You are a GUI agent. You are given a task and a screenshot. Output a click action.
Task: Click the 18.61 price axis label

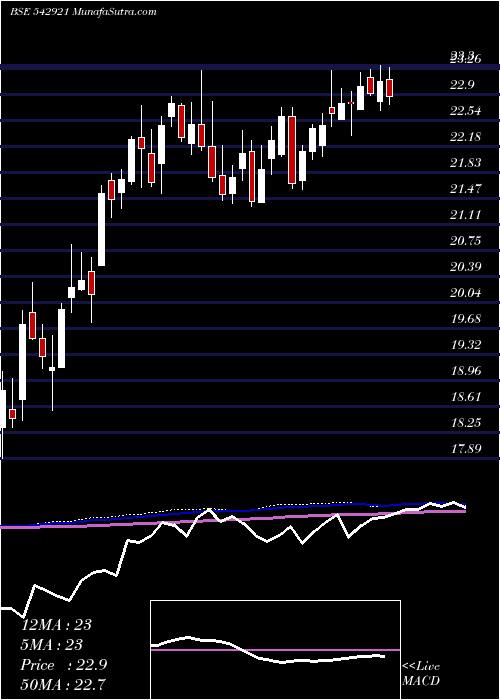pos(466,397)
